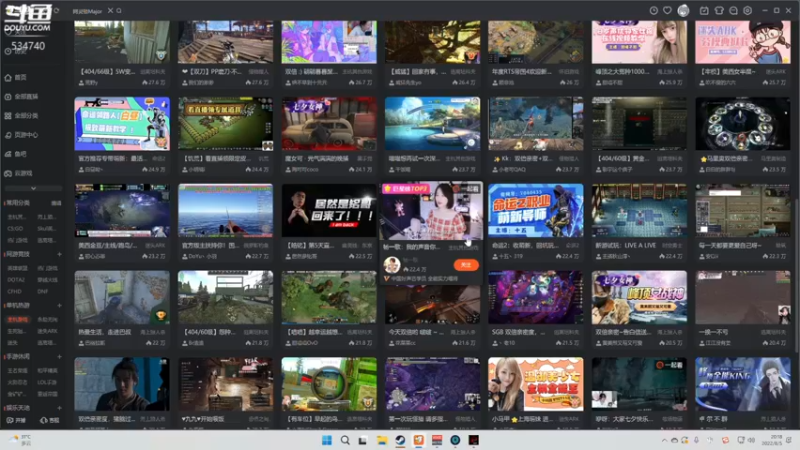Open the vintage car 七夕女神 thumbnail
The width and height of the screenshot is (800, 450).
pyautogui.click(x=329, y=123)
